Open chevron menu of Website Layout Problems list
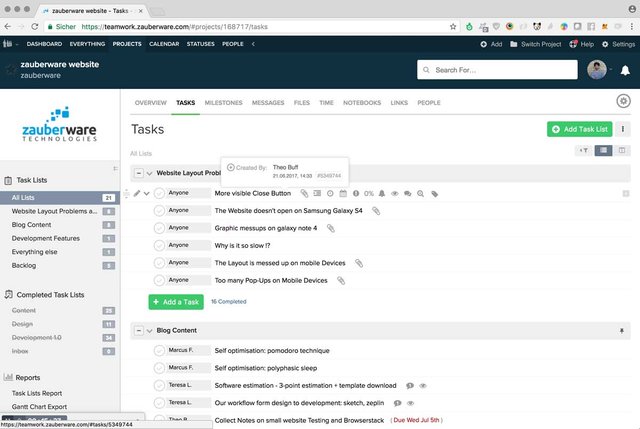The width and height of the screenshot is (640, 429). [x=149, y=173]
